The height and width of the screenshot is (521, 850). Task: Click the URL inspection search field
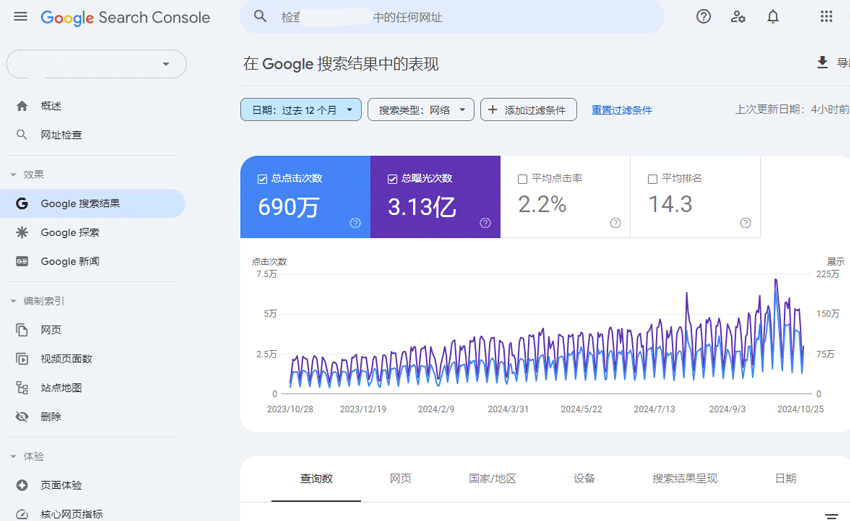click(x=452, y=17)
